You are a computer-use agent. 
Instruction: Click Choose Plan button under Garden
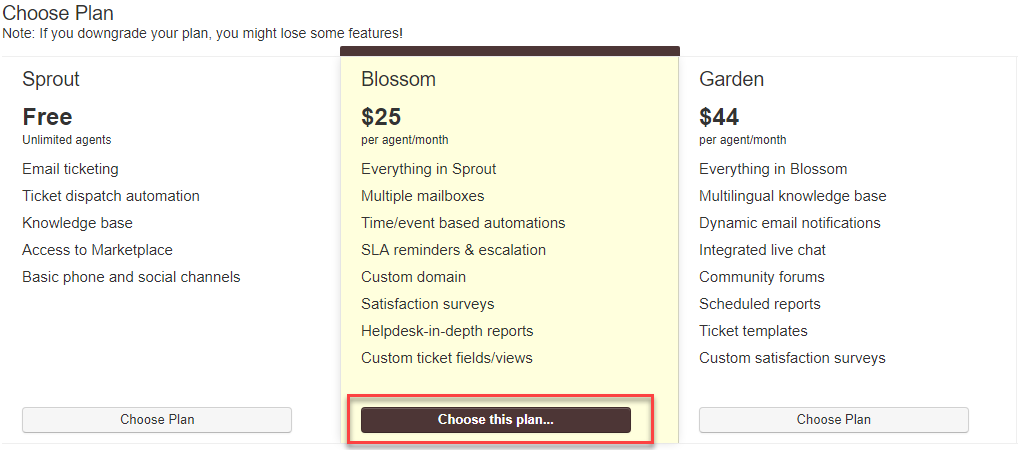[x=834, y=419]
